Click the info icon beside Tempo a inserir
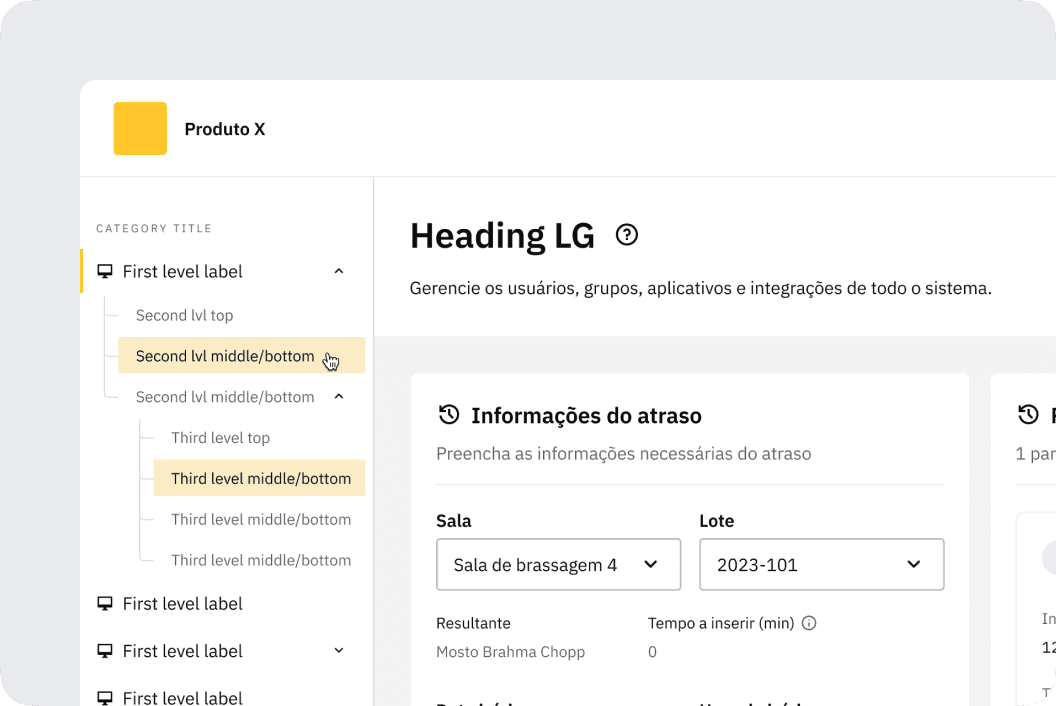 [810, 623]
